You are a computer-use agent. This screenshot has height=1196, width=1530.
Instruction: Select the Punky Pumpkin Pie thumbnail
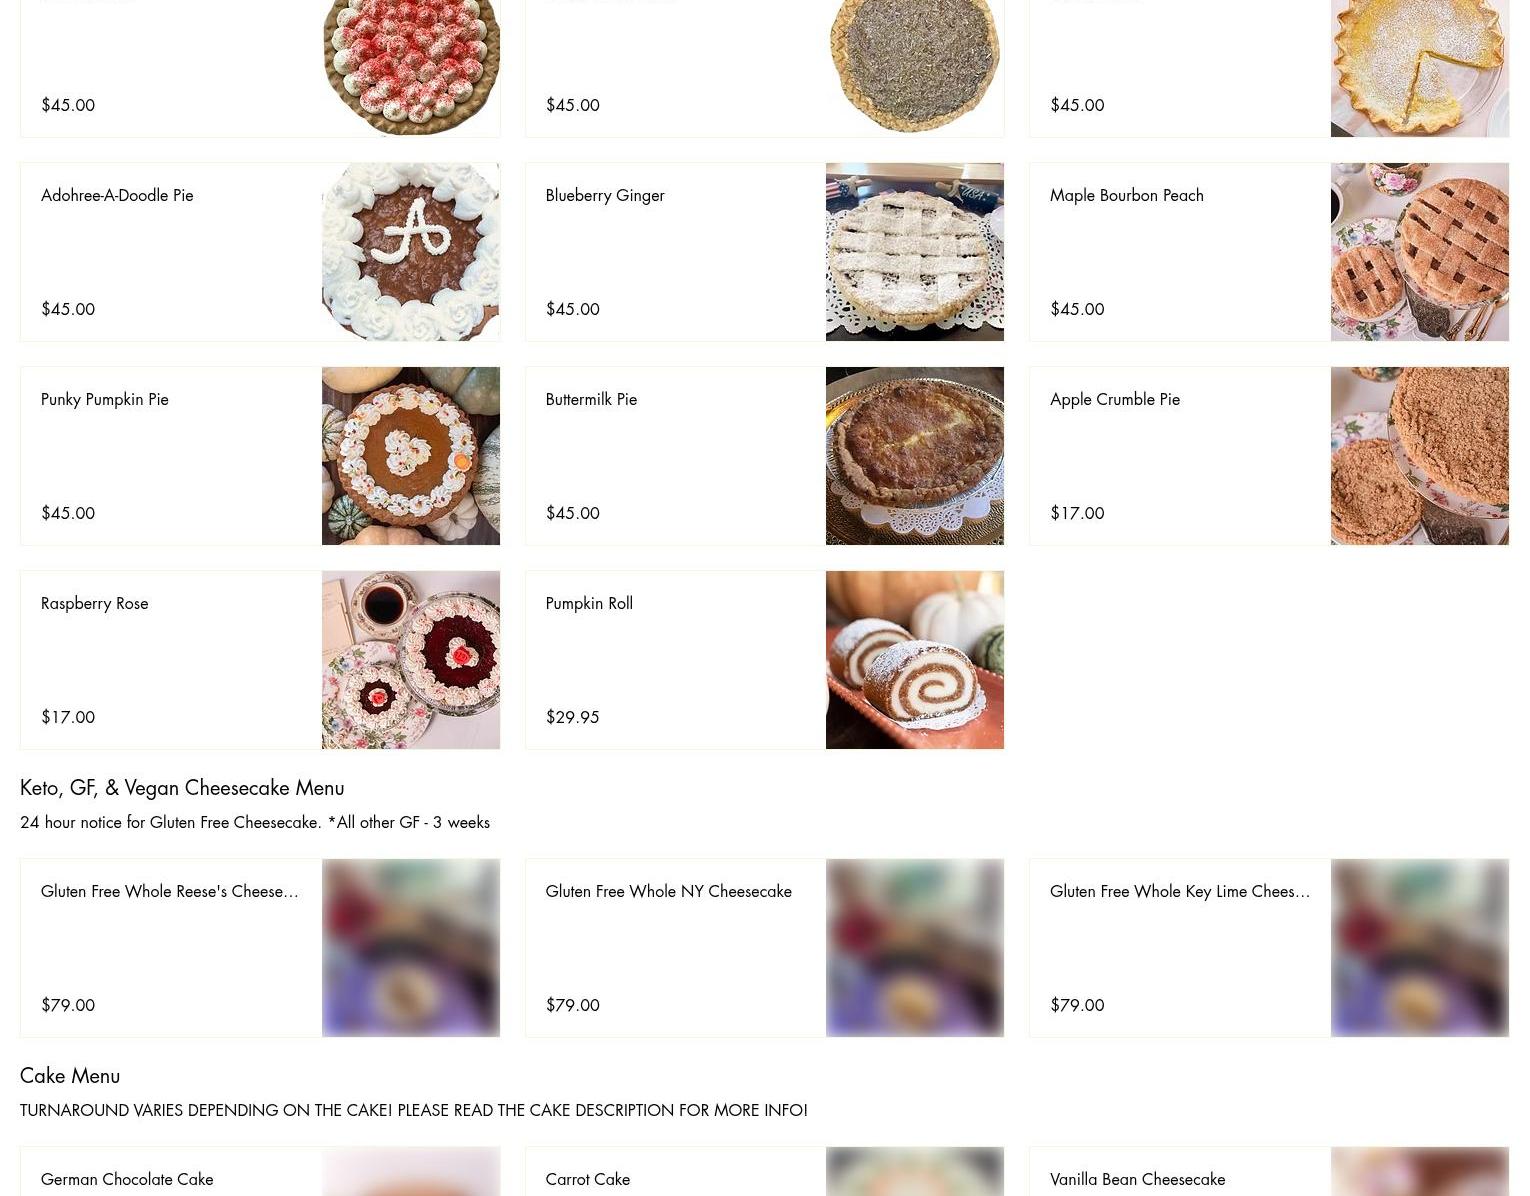tap(410, 456)
